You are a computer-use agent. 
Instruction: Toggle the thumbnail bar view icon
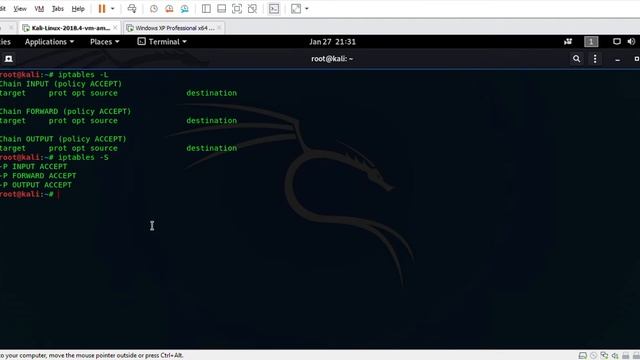[x=222, y=9]
